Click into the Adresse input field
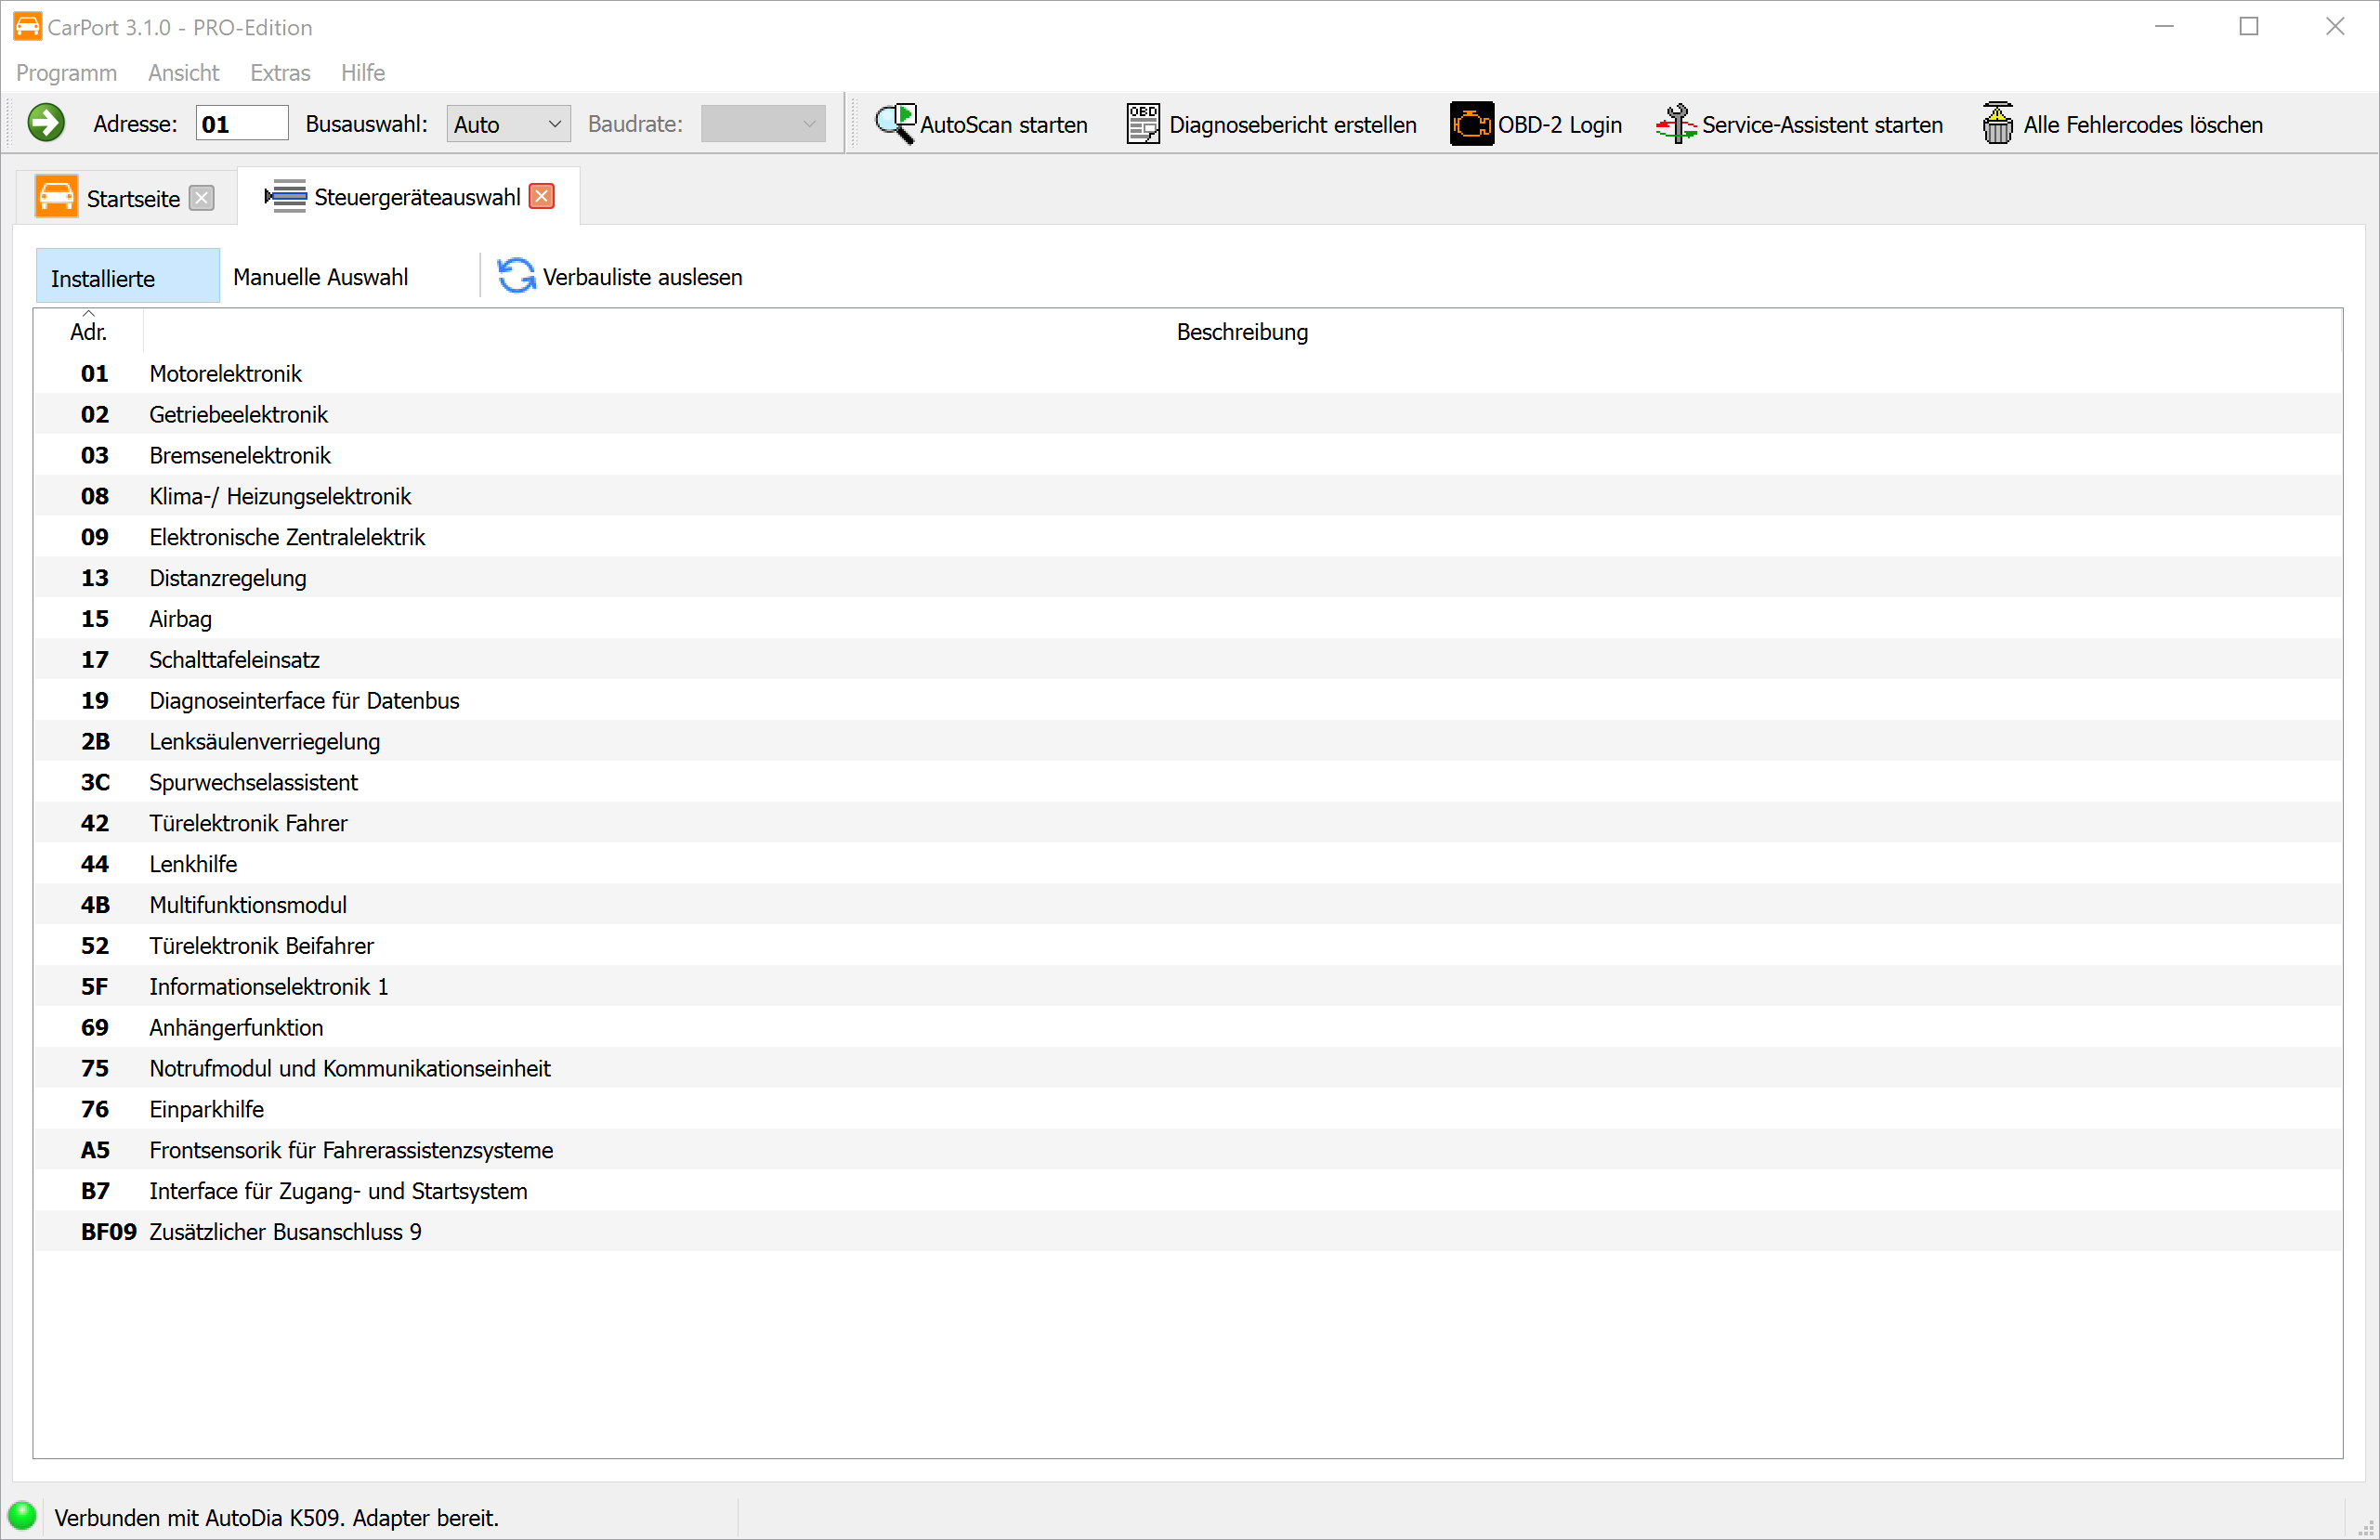The height and width of the screenshot is (1540, 2380). click(x=241, y=124)
